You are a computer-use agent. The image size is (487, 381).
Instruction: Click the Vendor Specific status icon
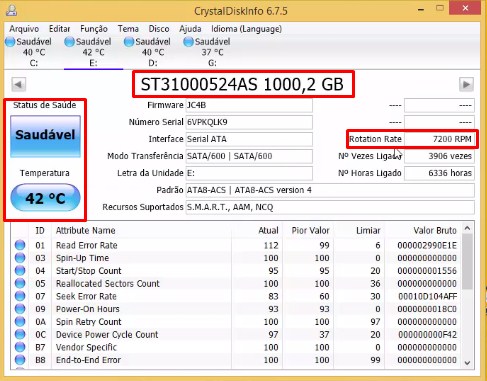[x=20, y=347]
